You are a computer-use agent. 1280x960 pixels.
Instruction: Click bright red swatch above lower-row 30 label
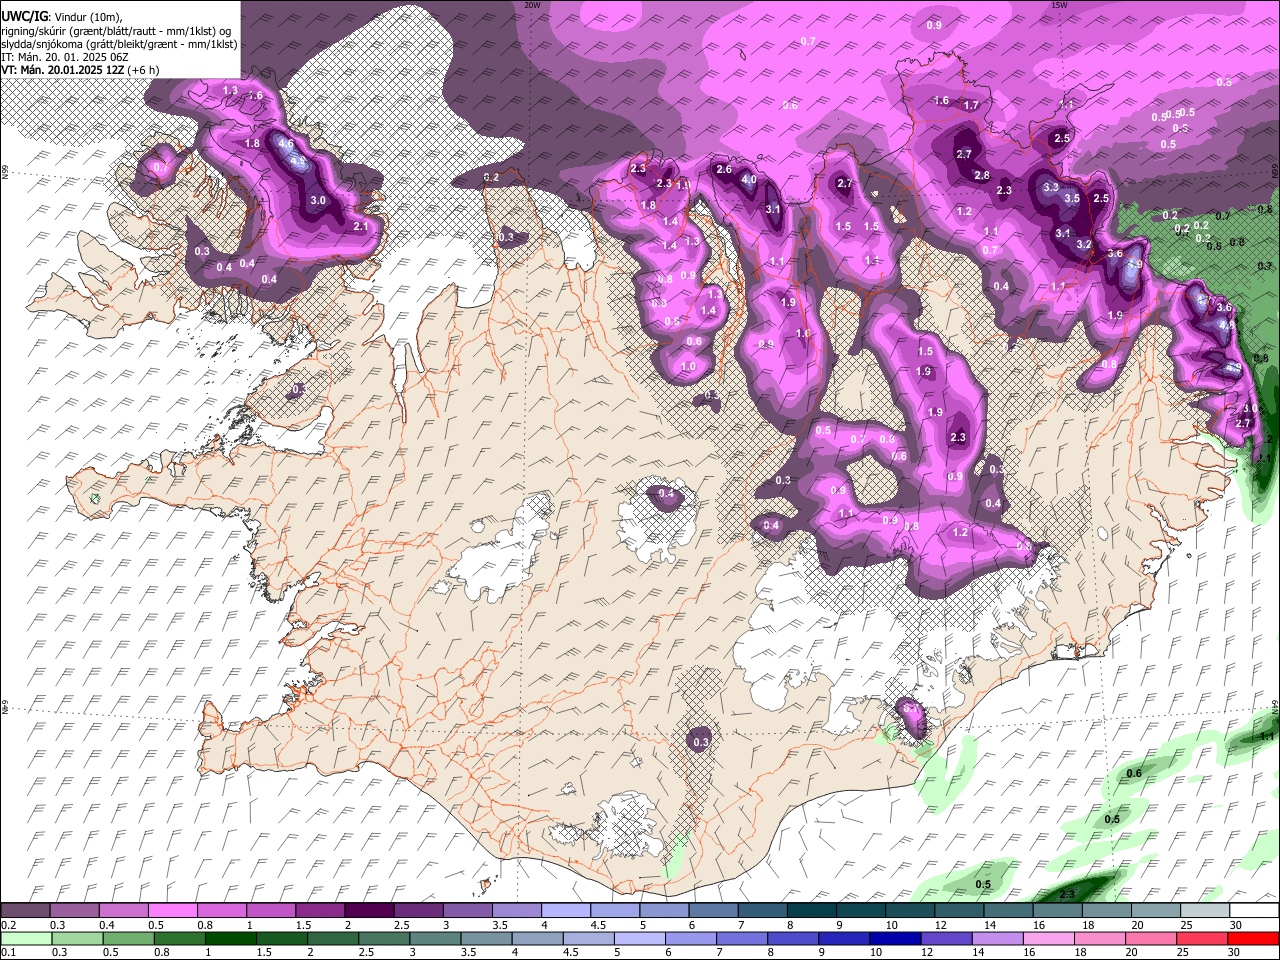(x=1253, y=939)
